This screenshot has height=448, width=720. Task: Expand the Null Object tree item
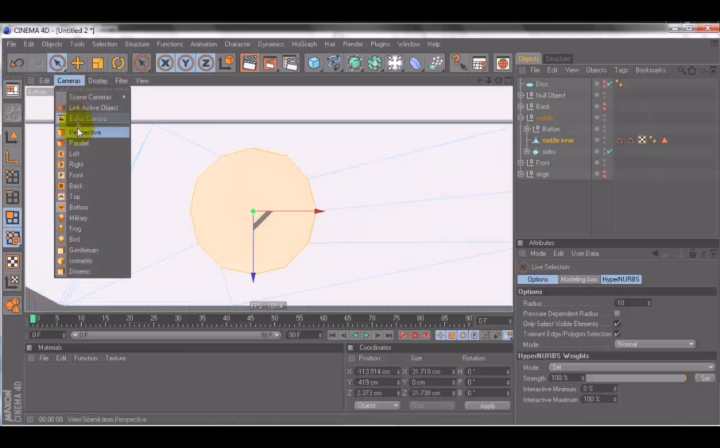click(521, 95)
